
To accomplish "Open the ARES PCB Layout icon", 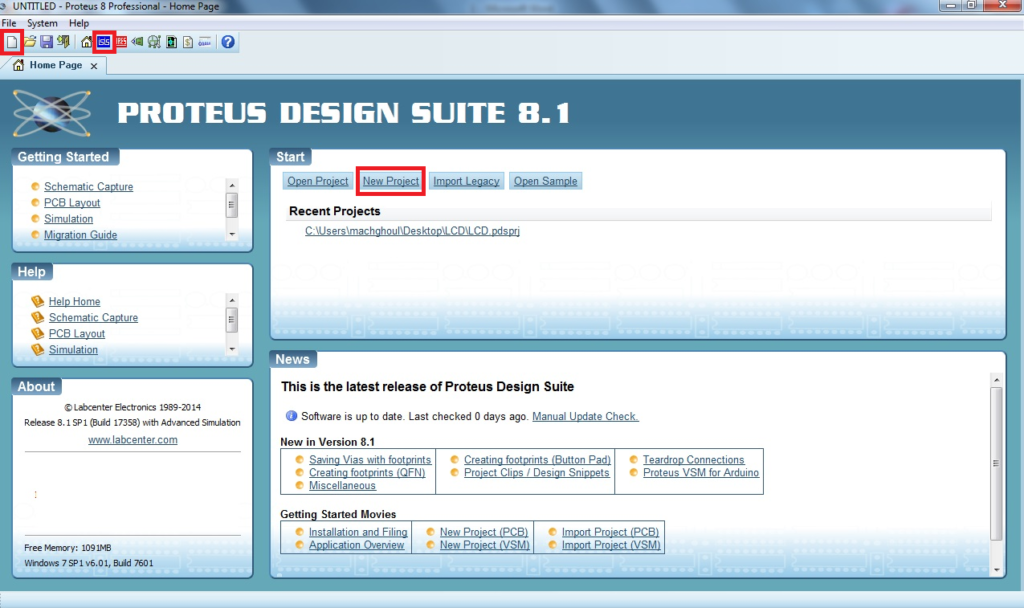I will click(121, 42).
